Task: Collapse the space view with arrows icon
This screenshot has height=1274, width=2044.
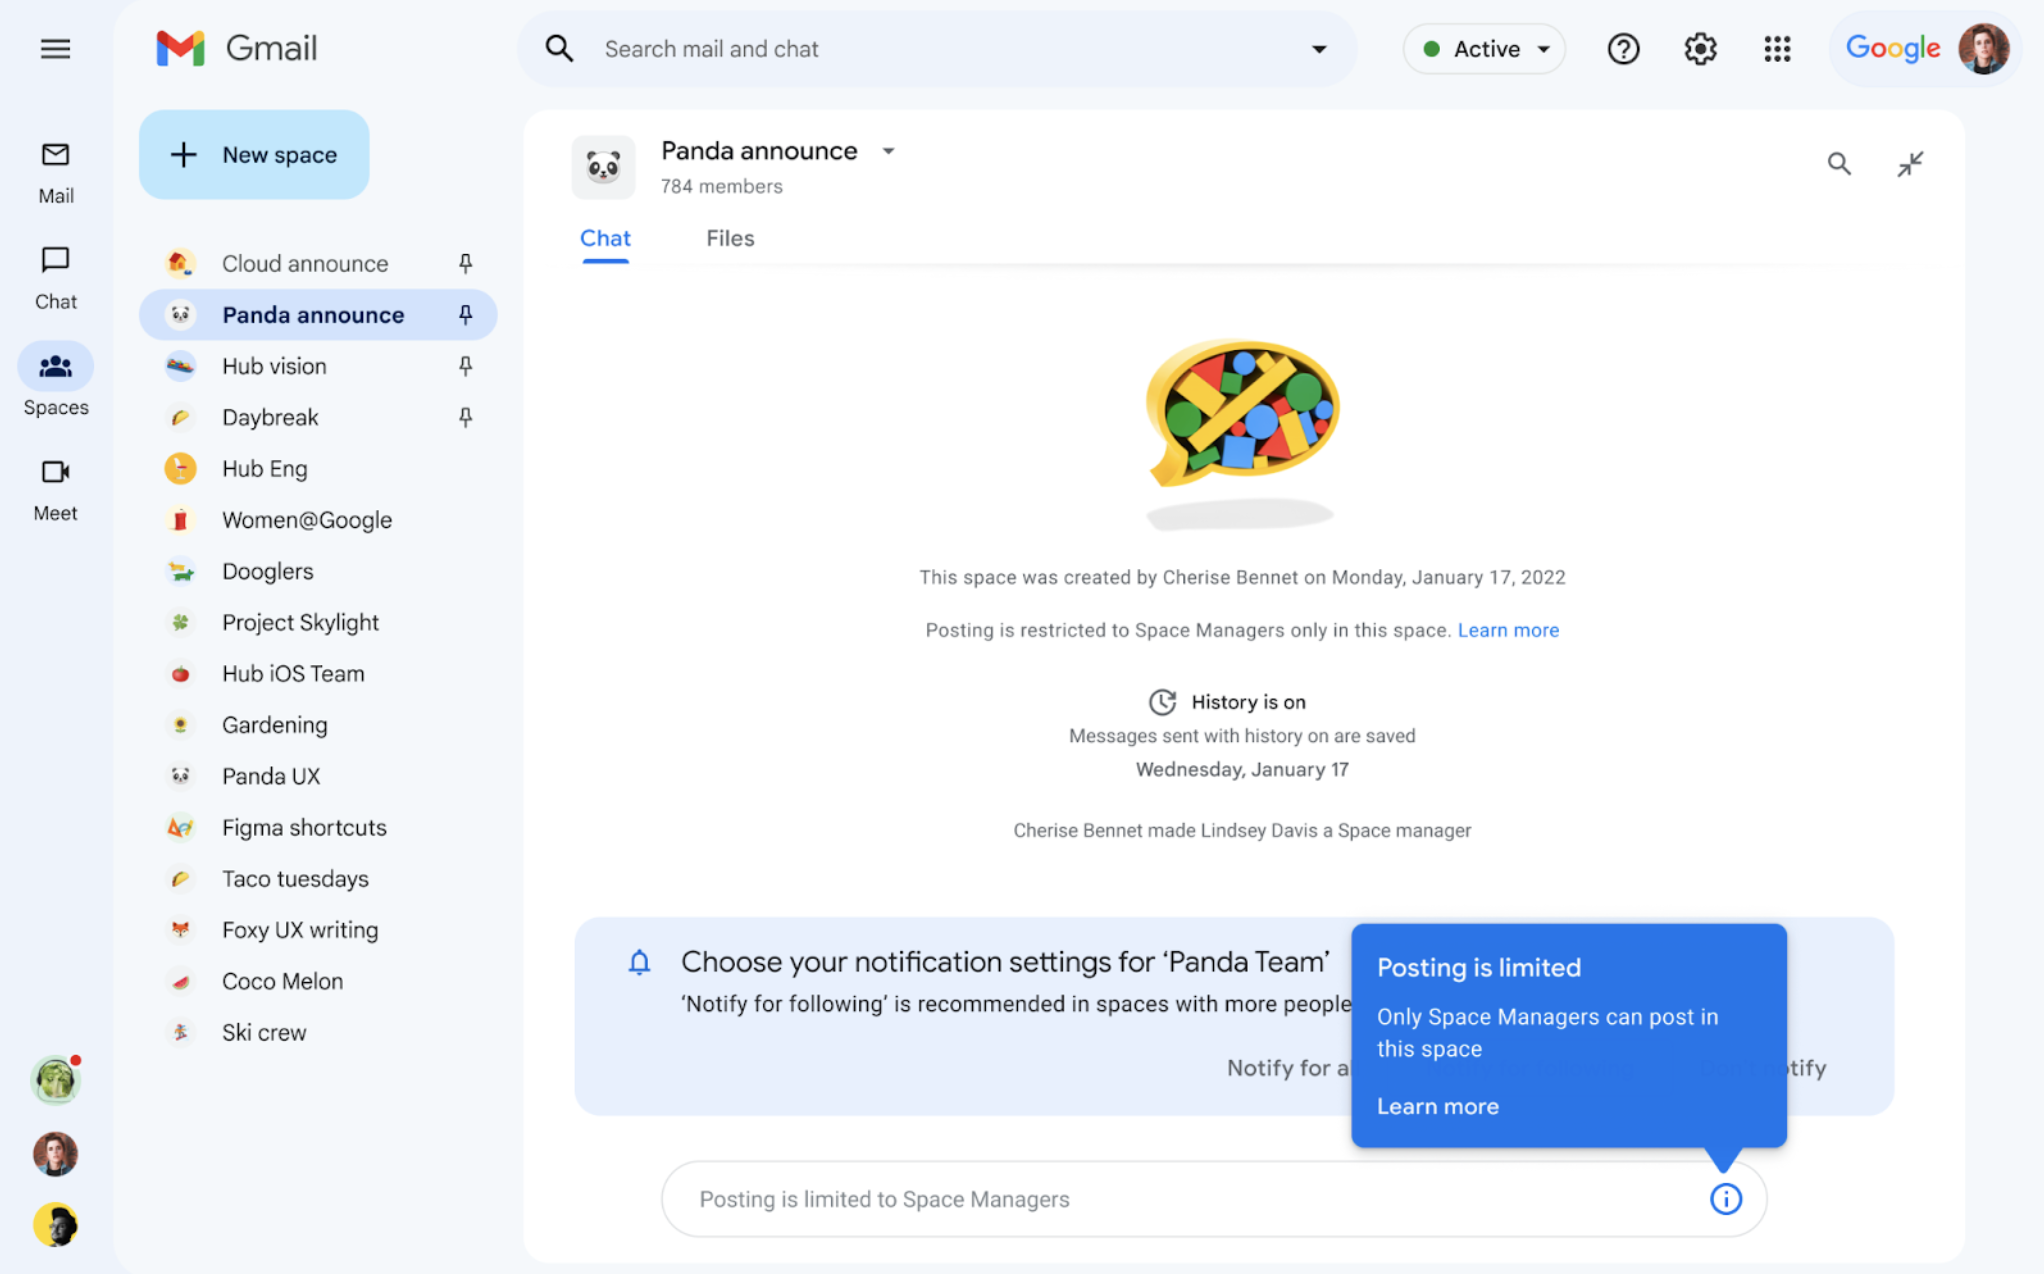Action: (x=1910, y=164)
